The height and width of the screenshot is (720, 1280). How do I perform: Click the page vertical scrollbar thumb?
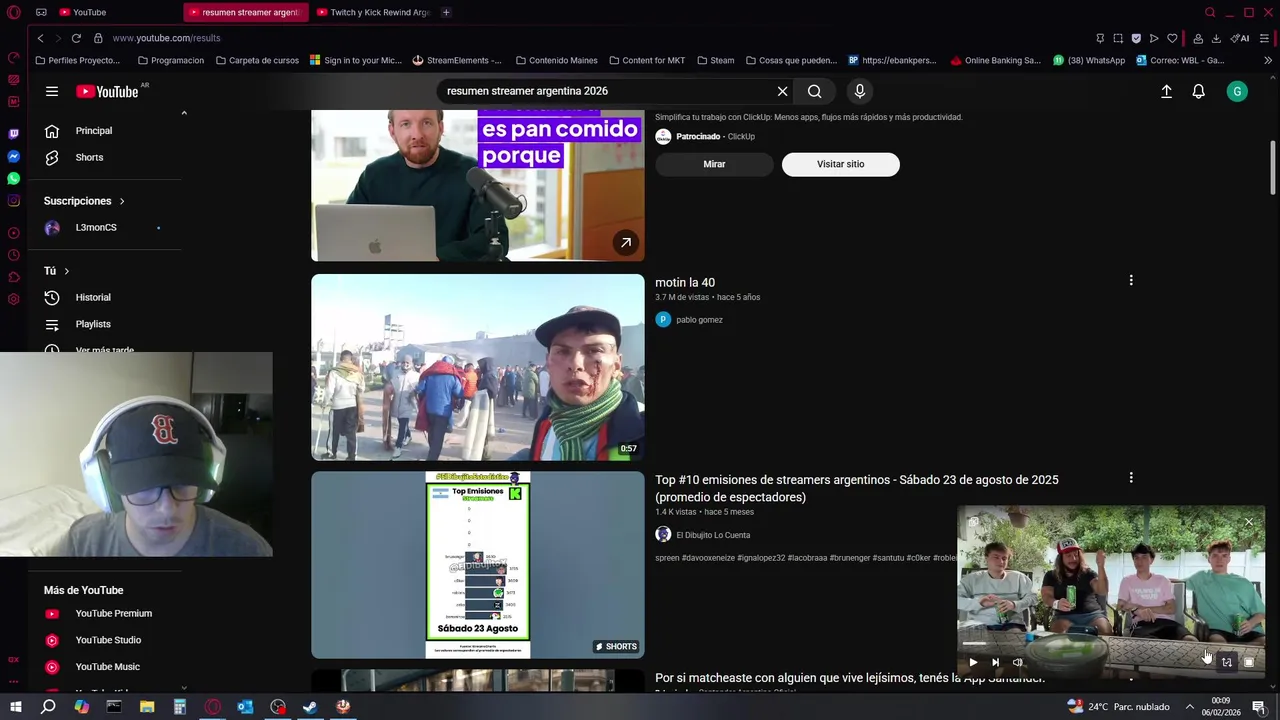coord(1272,166)
